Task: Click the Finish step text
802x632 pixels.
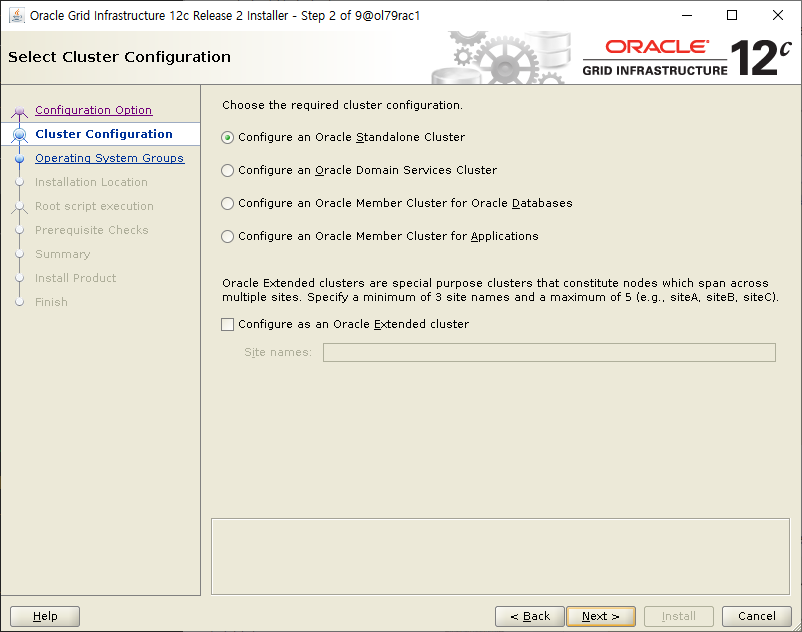Action: [51, 302]
